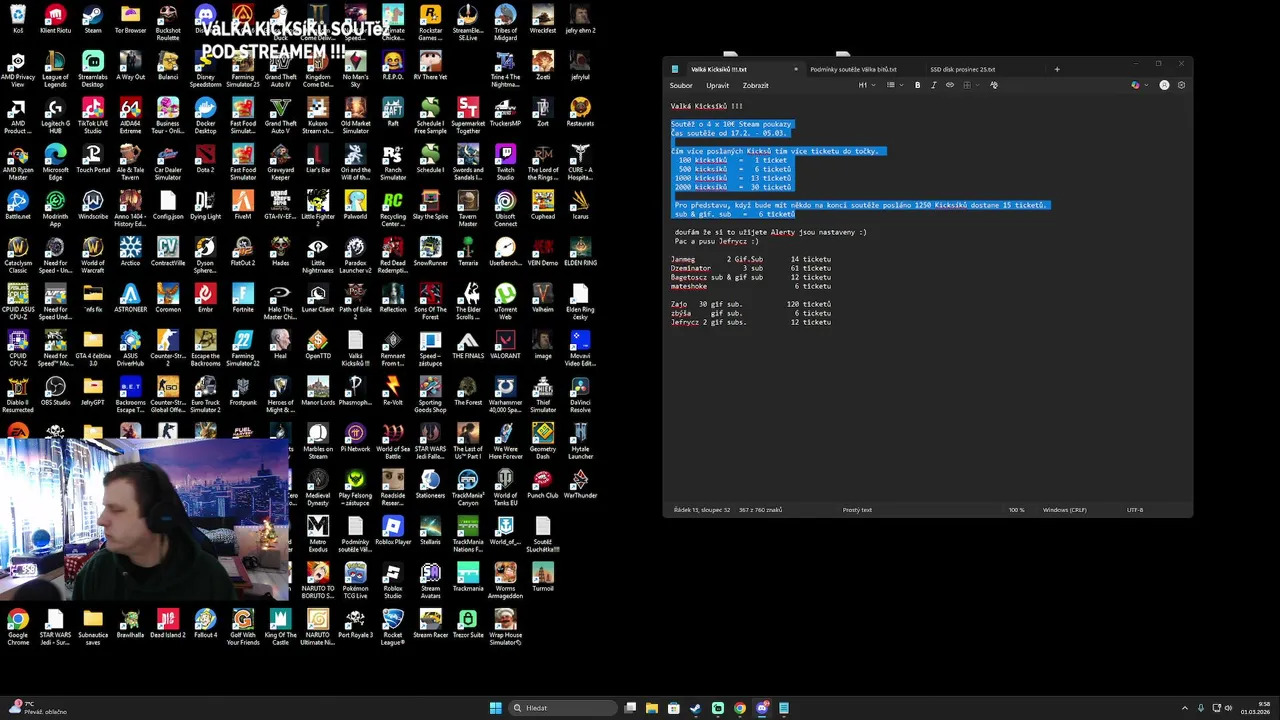This screenshot has width=1280, height=720.
Task: Expand the table insert dropdown
Action: click(969, 85)
